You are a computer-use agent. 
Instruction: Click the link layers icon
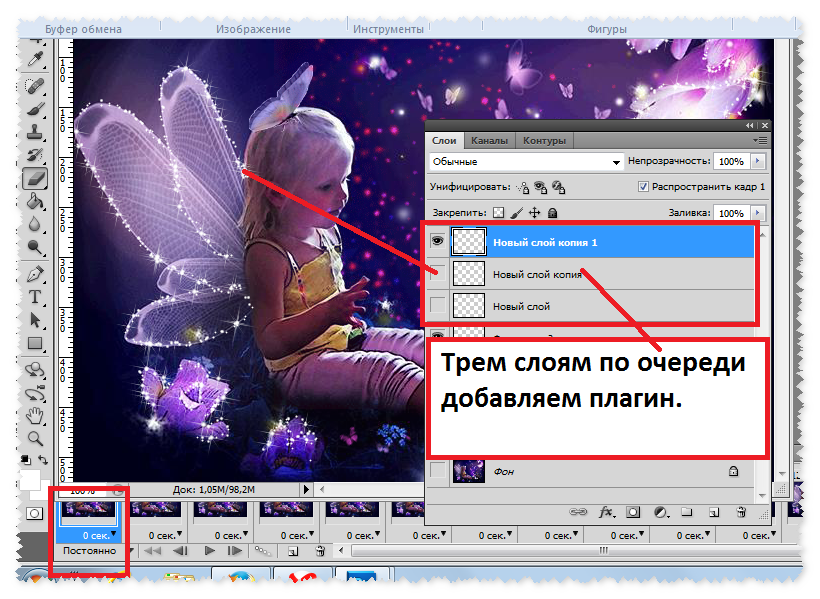point(578,512)
